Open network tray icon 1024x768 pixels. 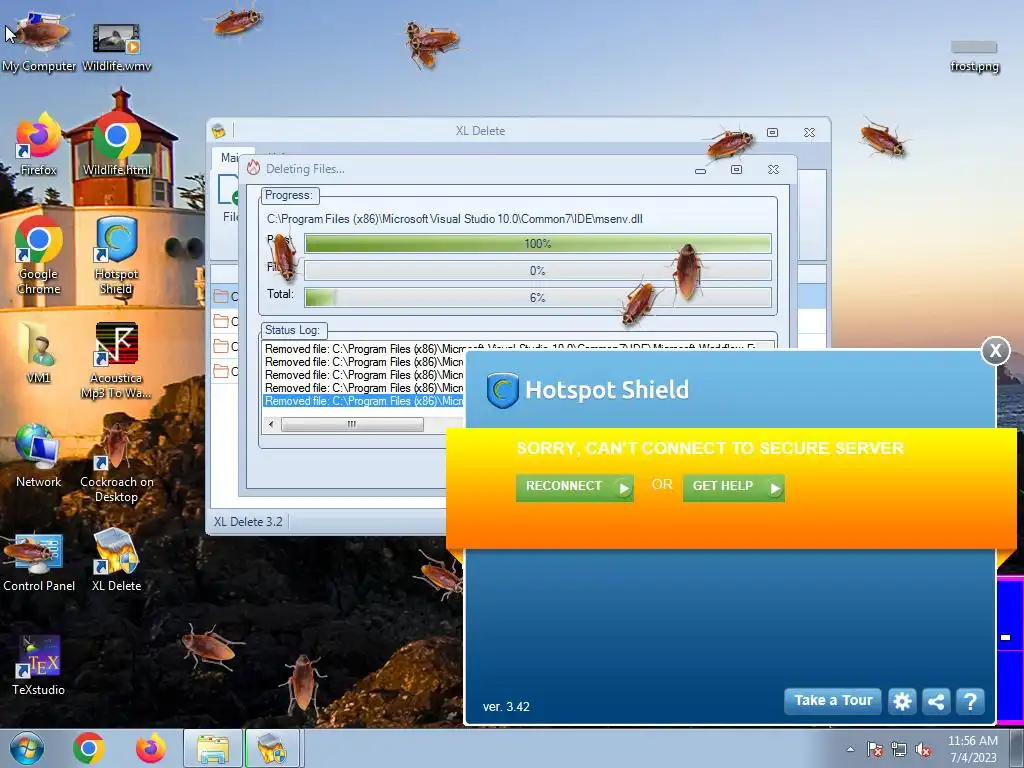[x=899, y=749]
